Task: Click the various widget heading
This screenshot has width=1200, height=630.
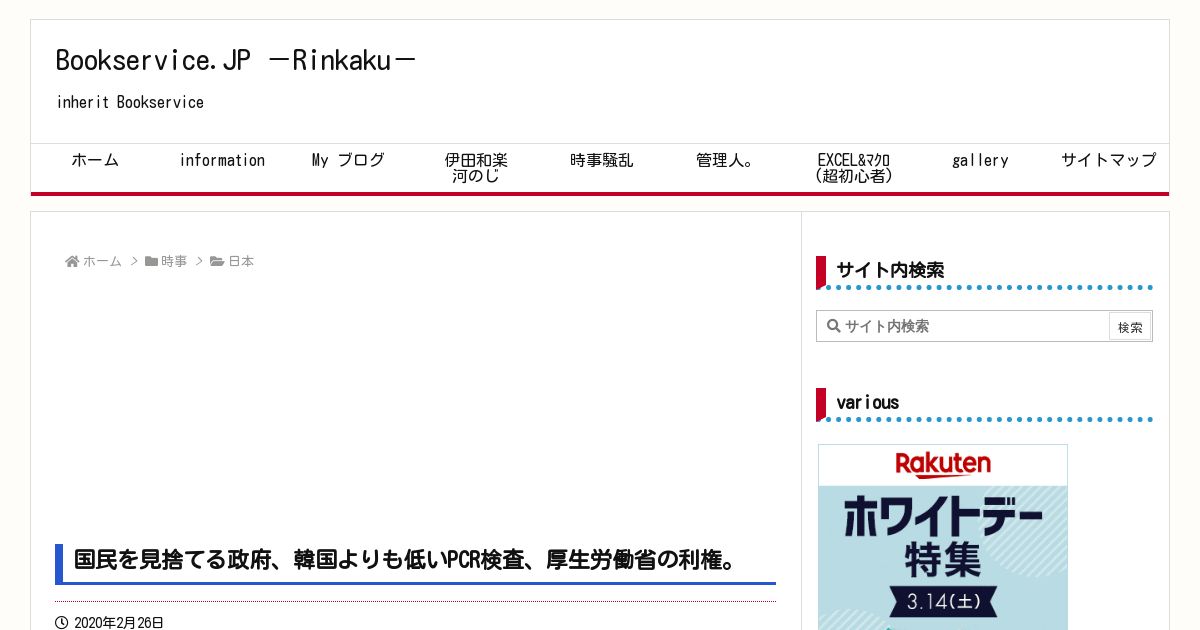Action: (867, 402)
